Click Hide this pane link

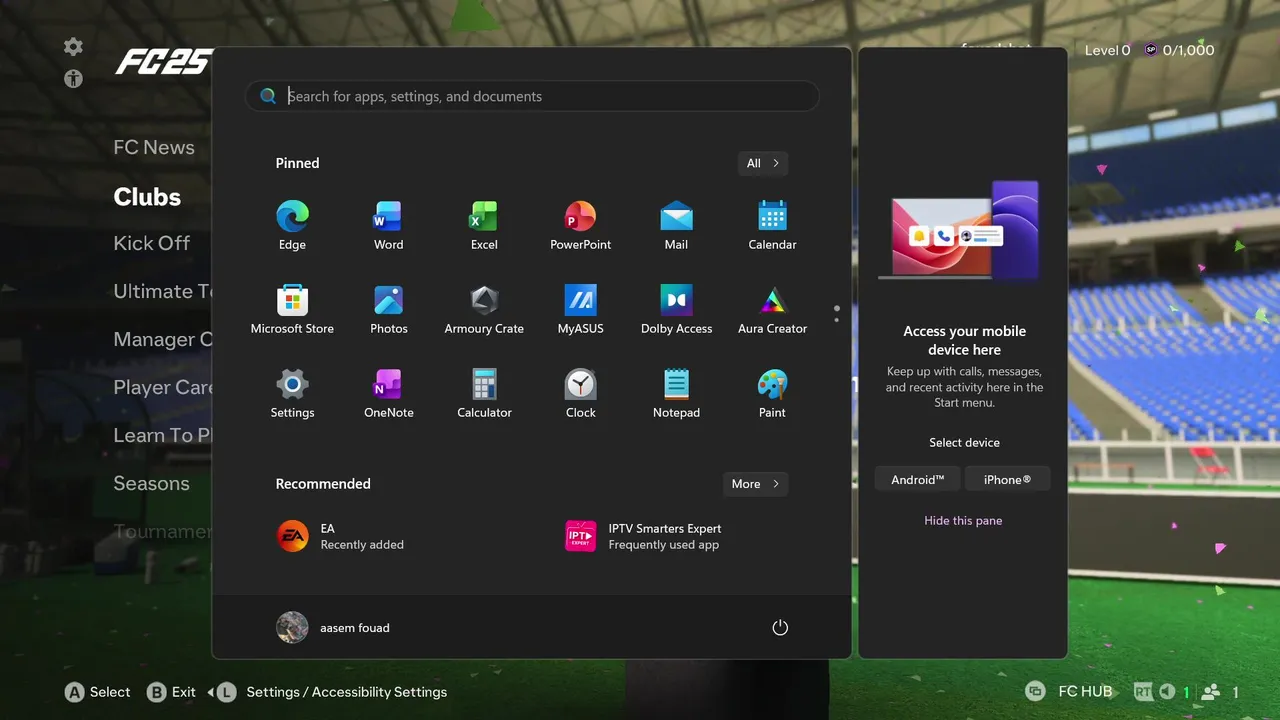click(963, 521)
